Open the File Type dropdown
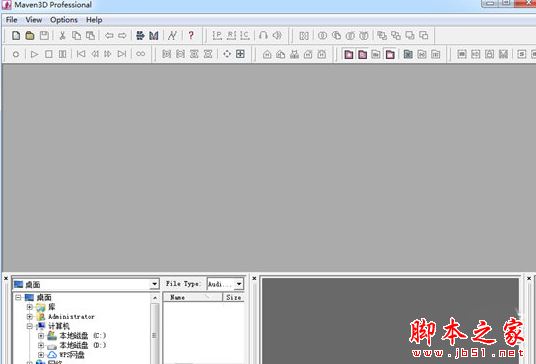Viewport: 536px width, 364px height. pyautogui.click(x=239, y=284)
